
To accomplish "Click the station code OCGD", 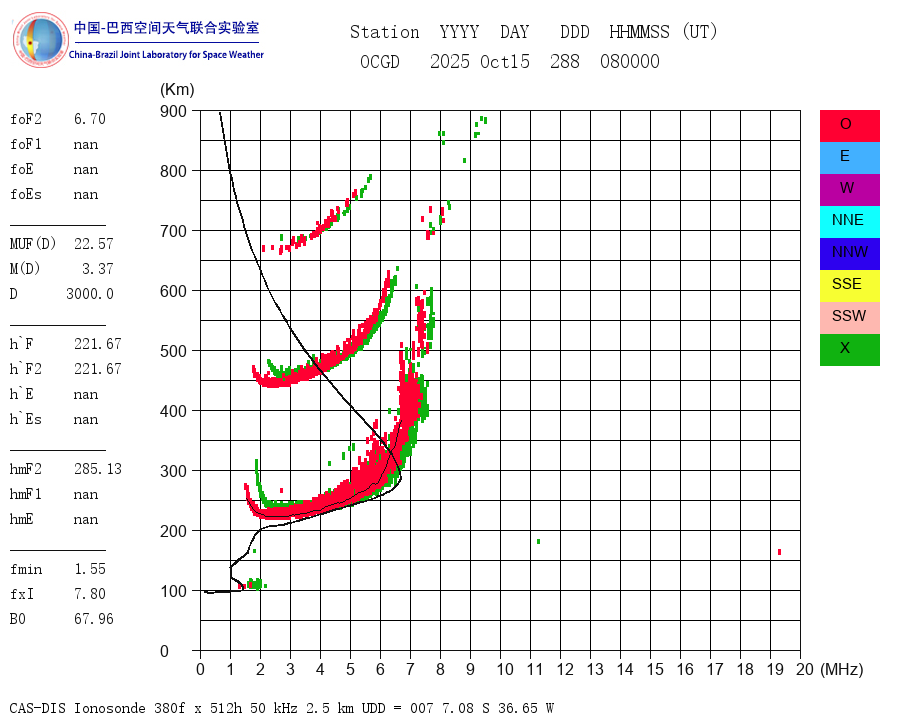I will click(x=379, y=61).
